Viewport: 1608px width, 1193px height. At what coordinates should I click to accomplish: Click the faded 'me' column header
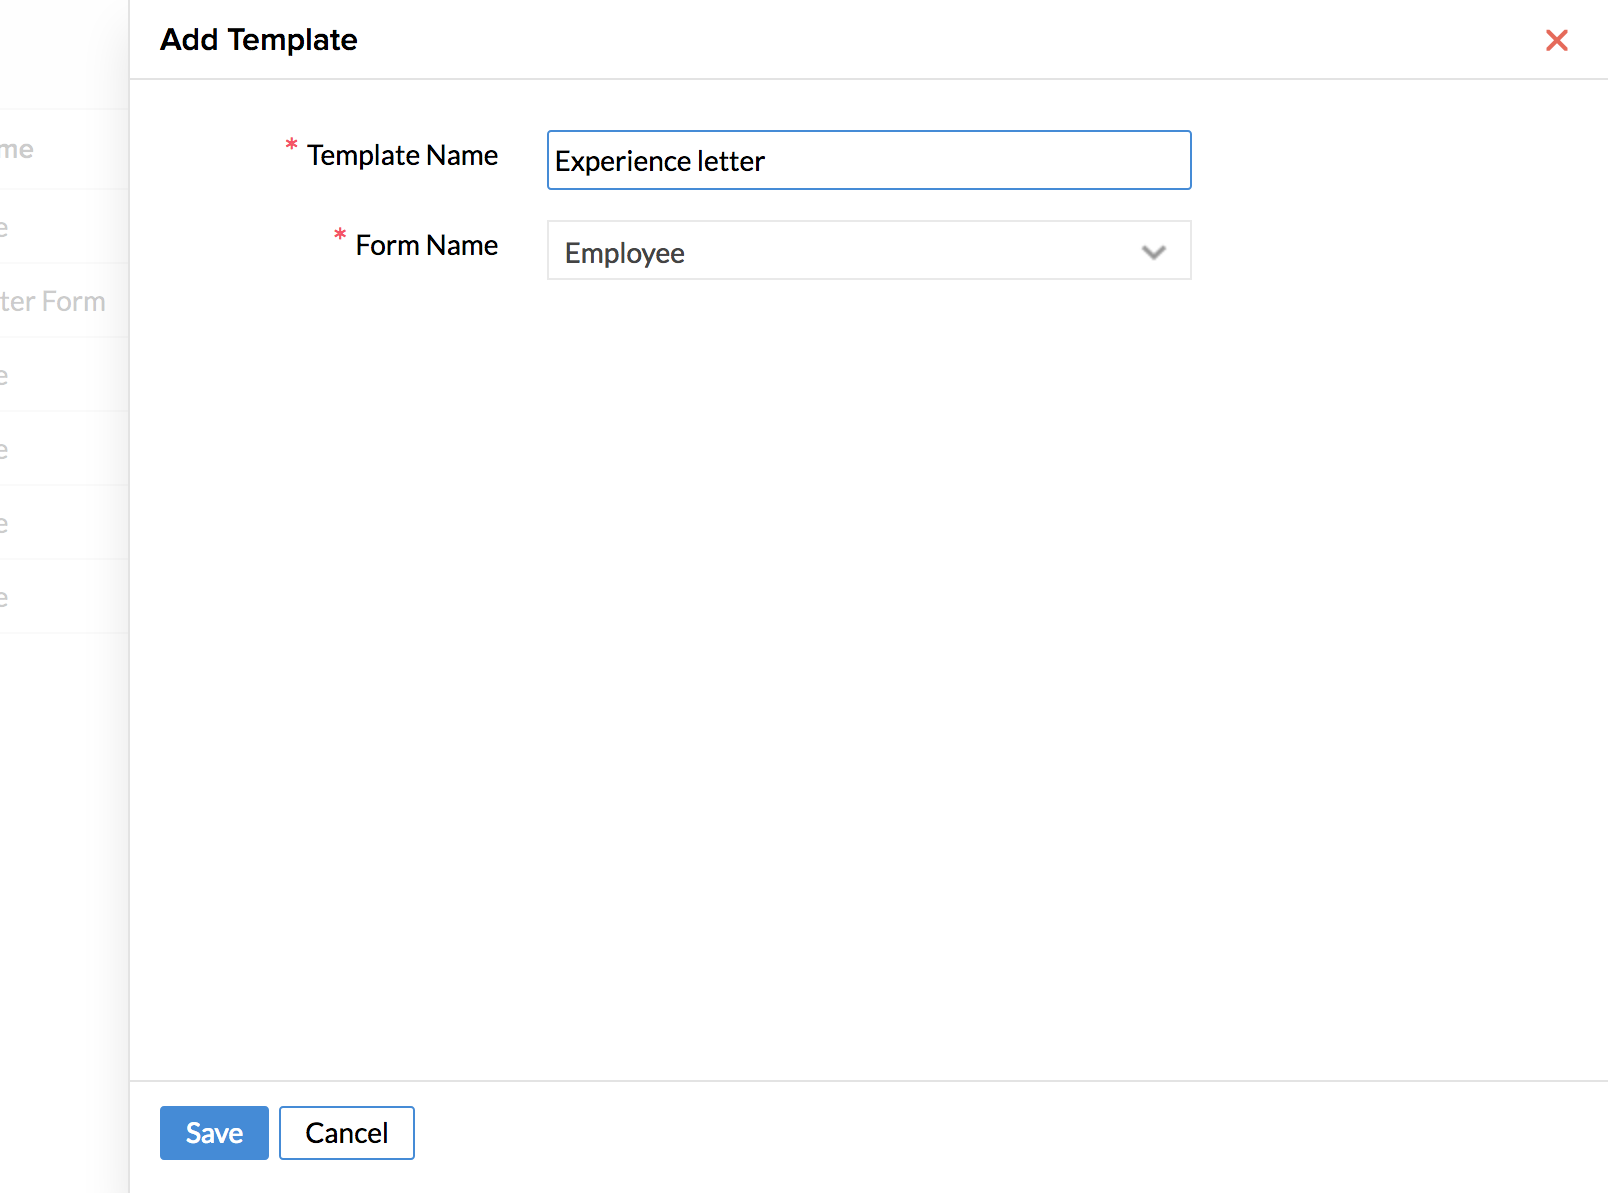(x=18, y=150)
